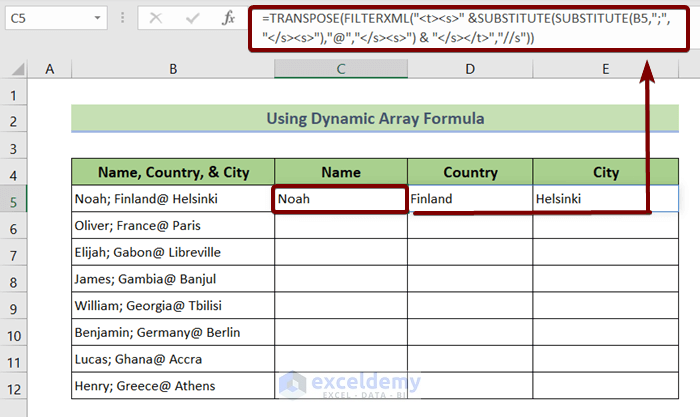Click the 'Country' header cell

pyautogui.click(x=470, y=172)
